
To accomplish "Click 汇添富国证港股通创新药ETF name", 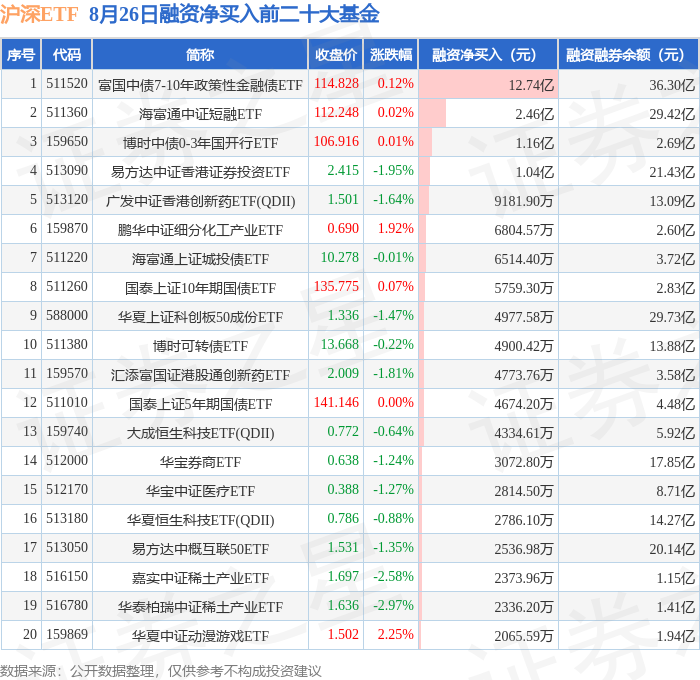I will 200,375.
